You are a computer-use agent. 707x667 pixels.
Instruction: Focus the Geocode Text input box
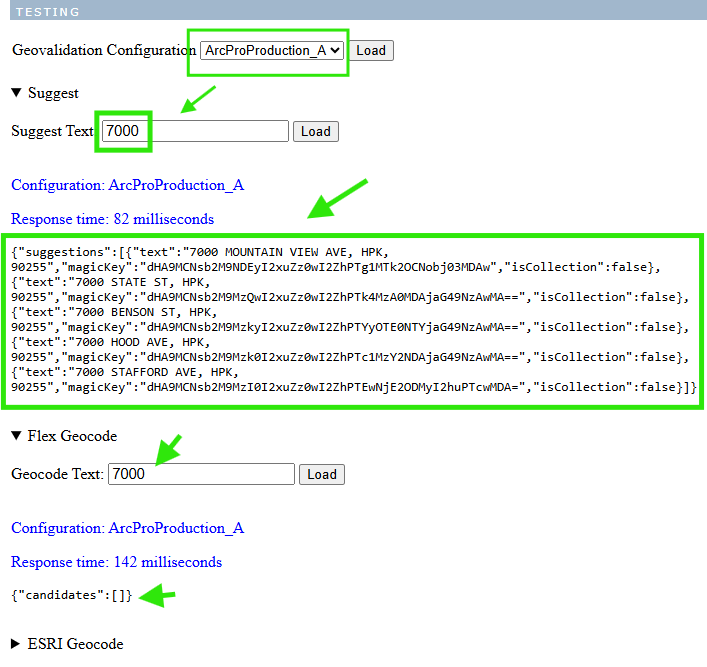coord(201,474)
